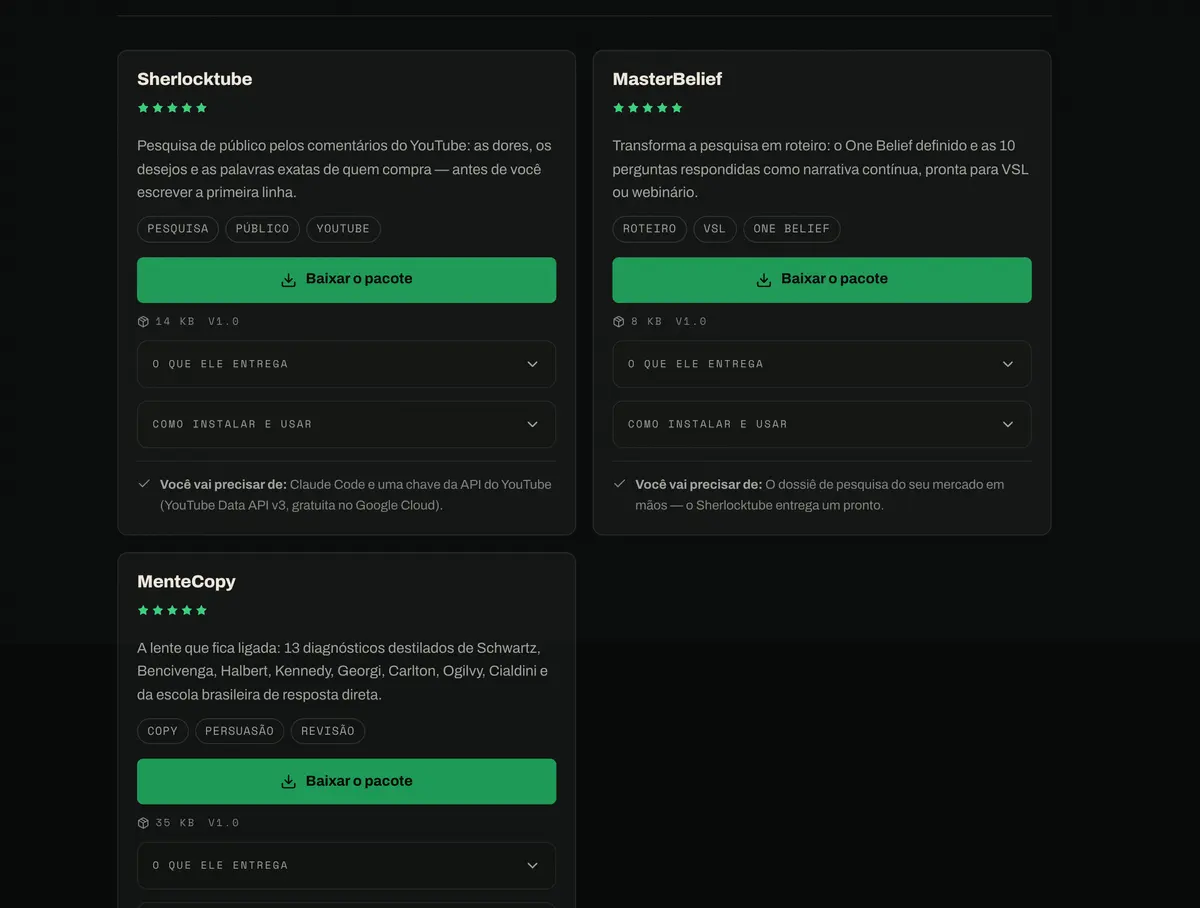The width and height of the screenshot is (1200, 908).
Task: Click the download icon on MenteCopy's button
Action: (x=288, y=782)
